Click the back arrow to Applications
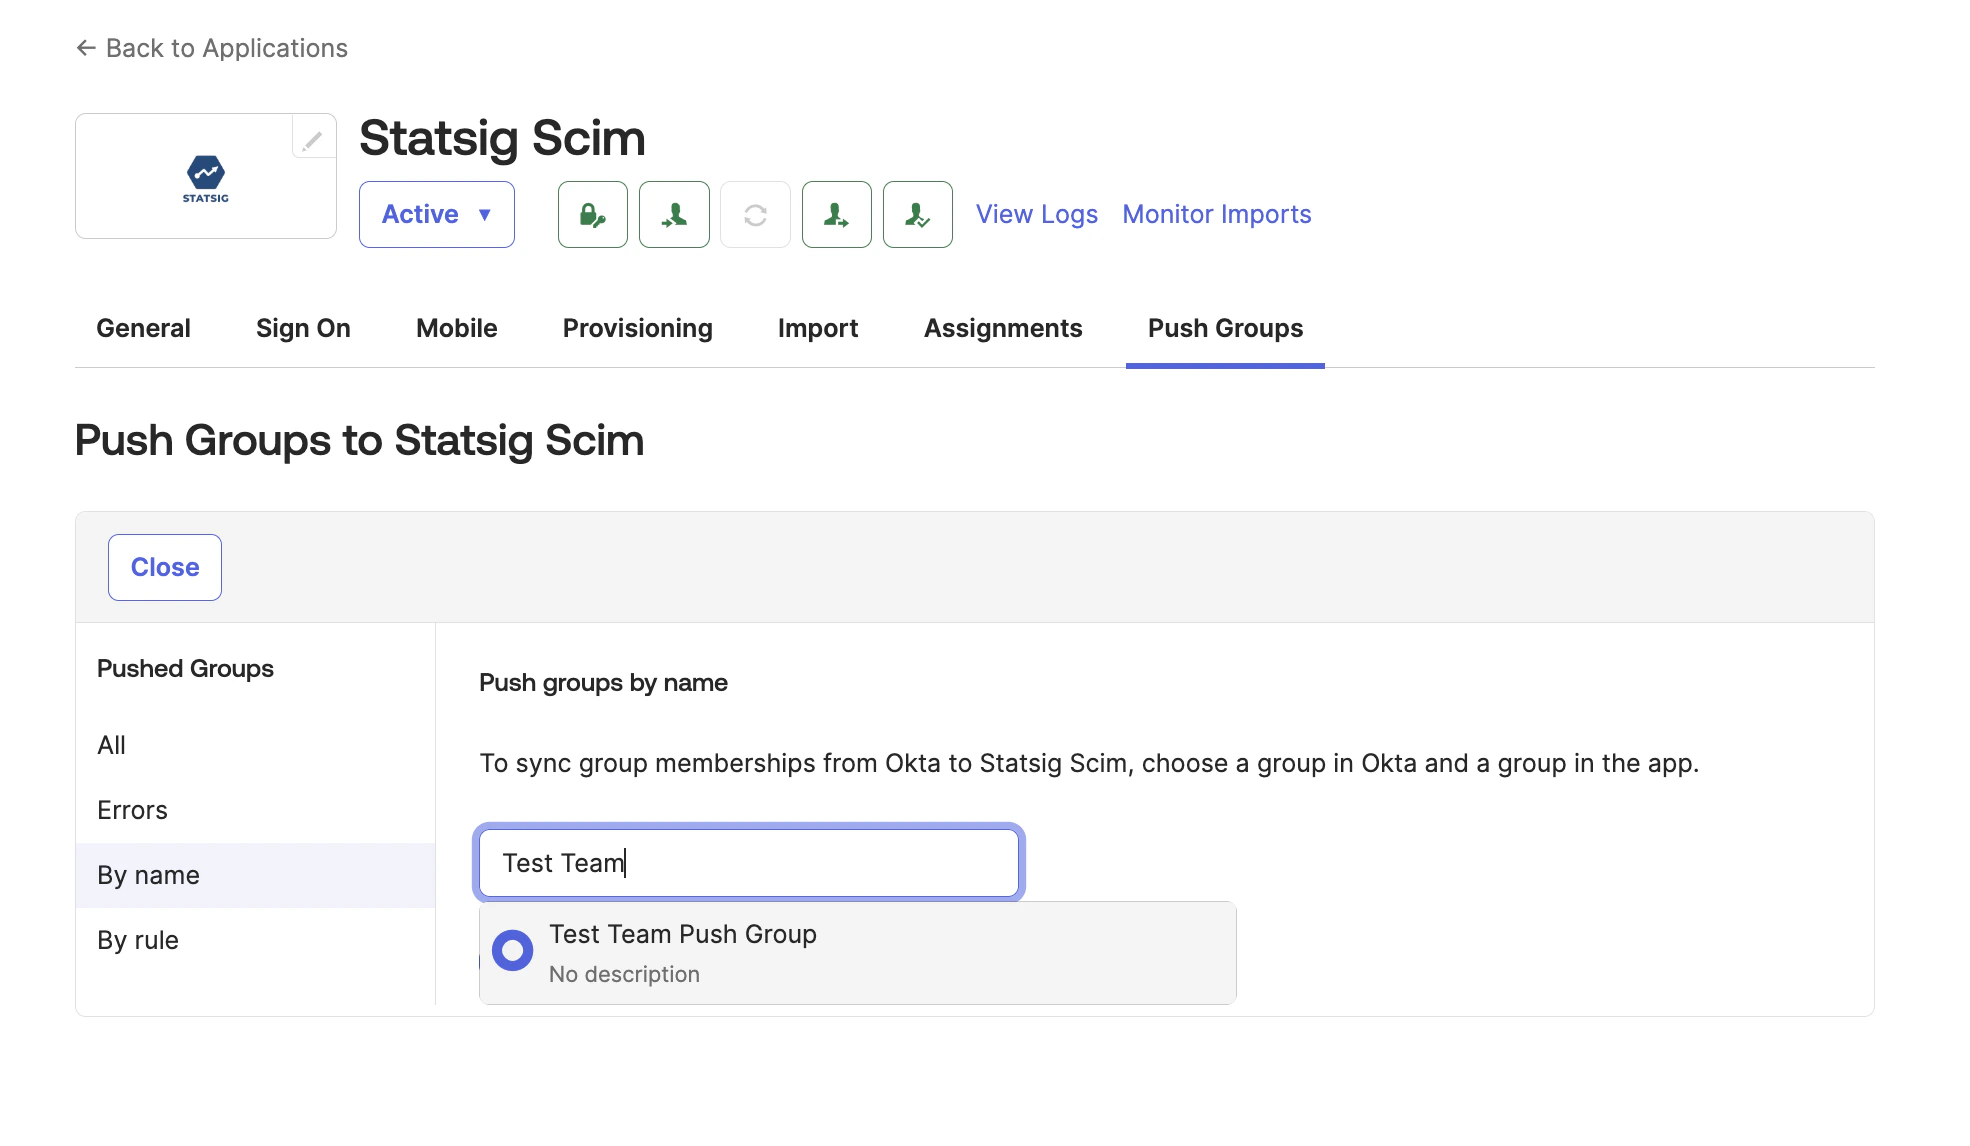Screen dimensions: 1970x1146 coord(85,47)
